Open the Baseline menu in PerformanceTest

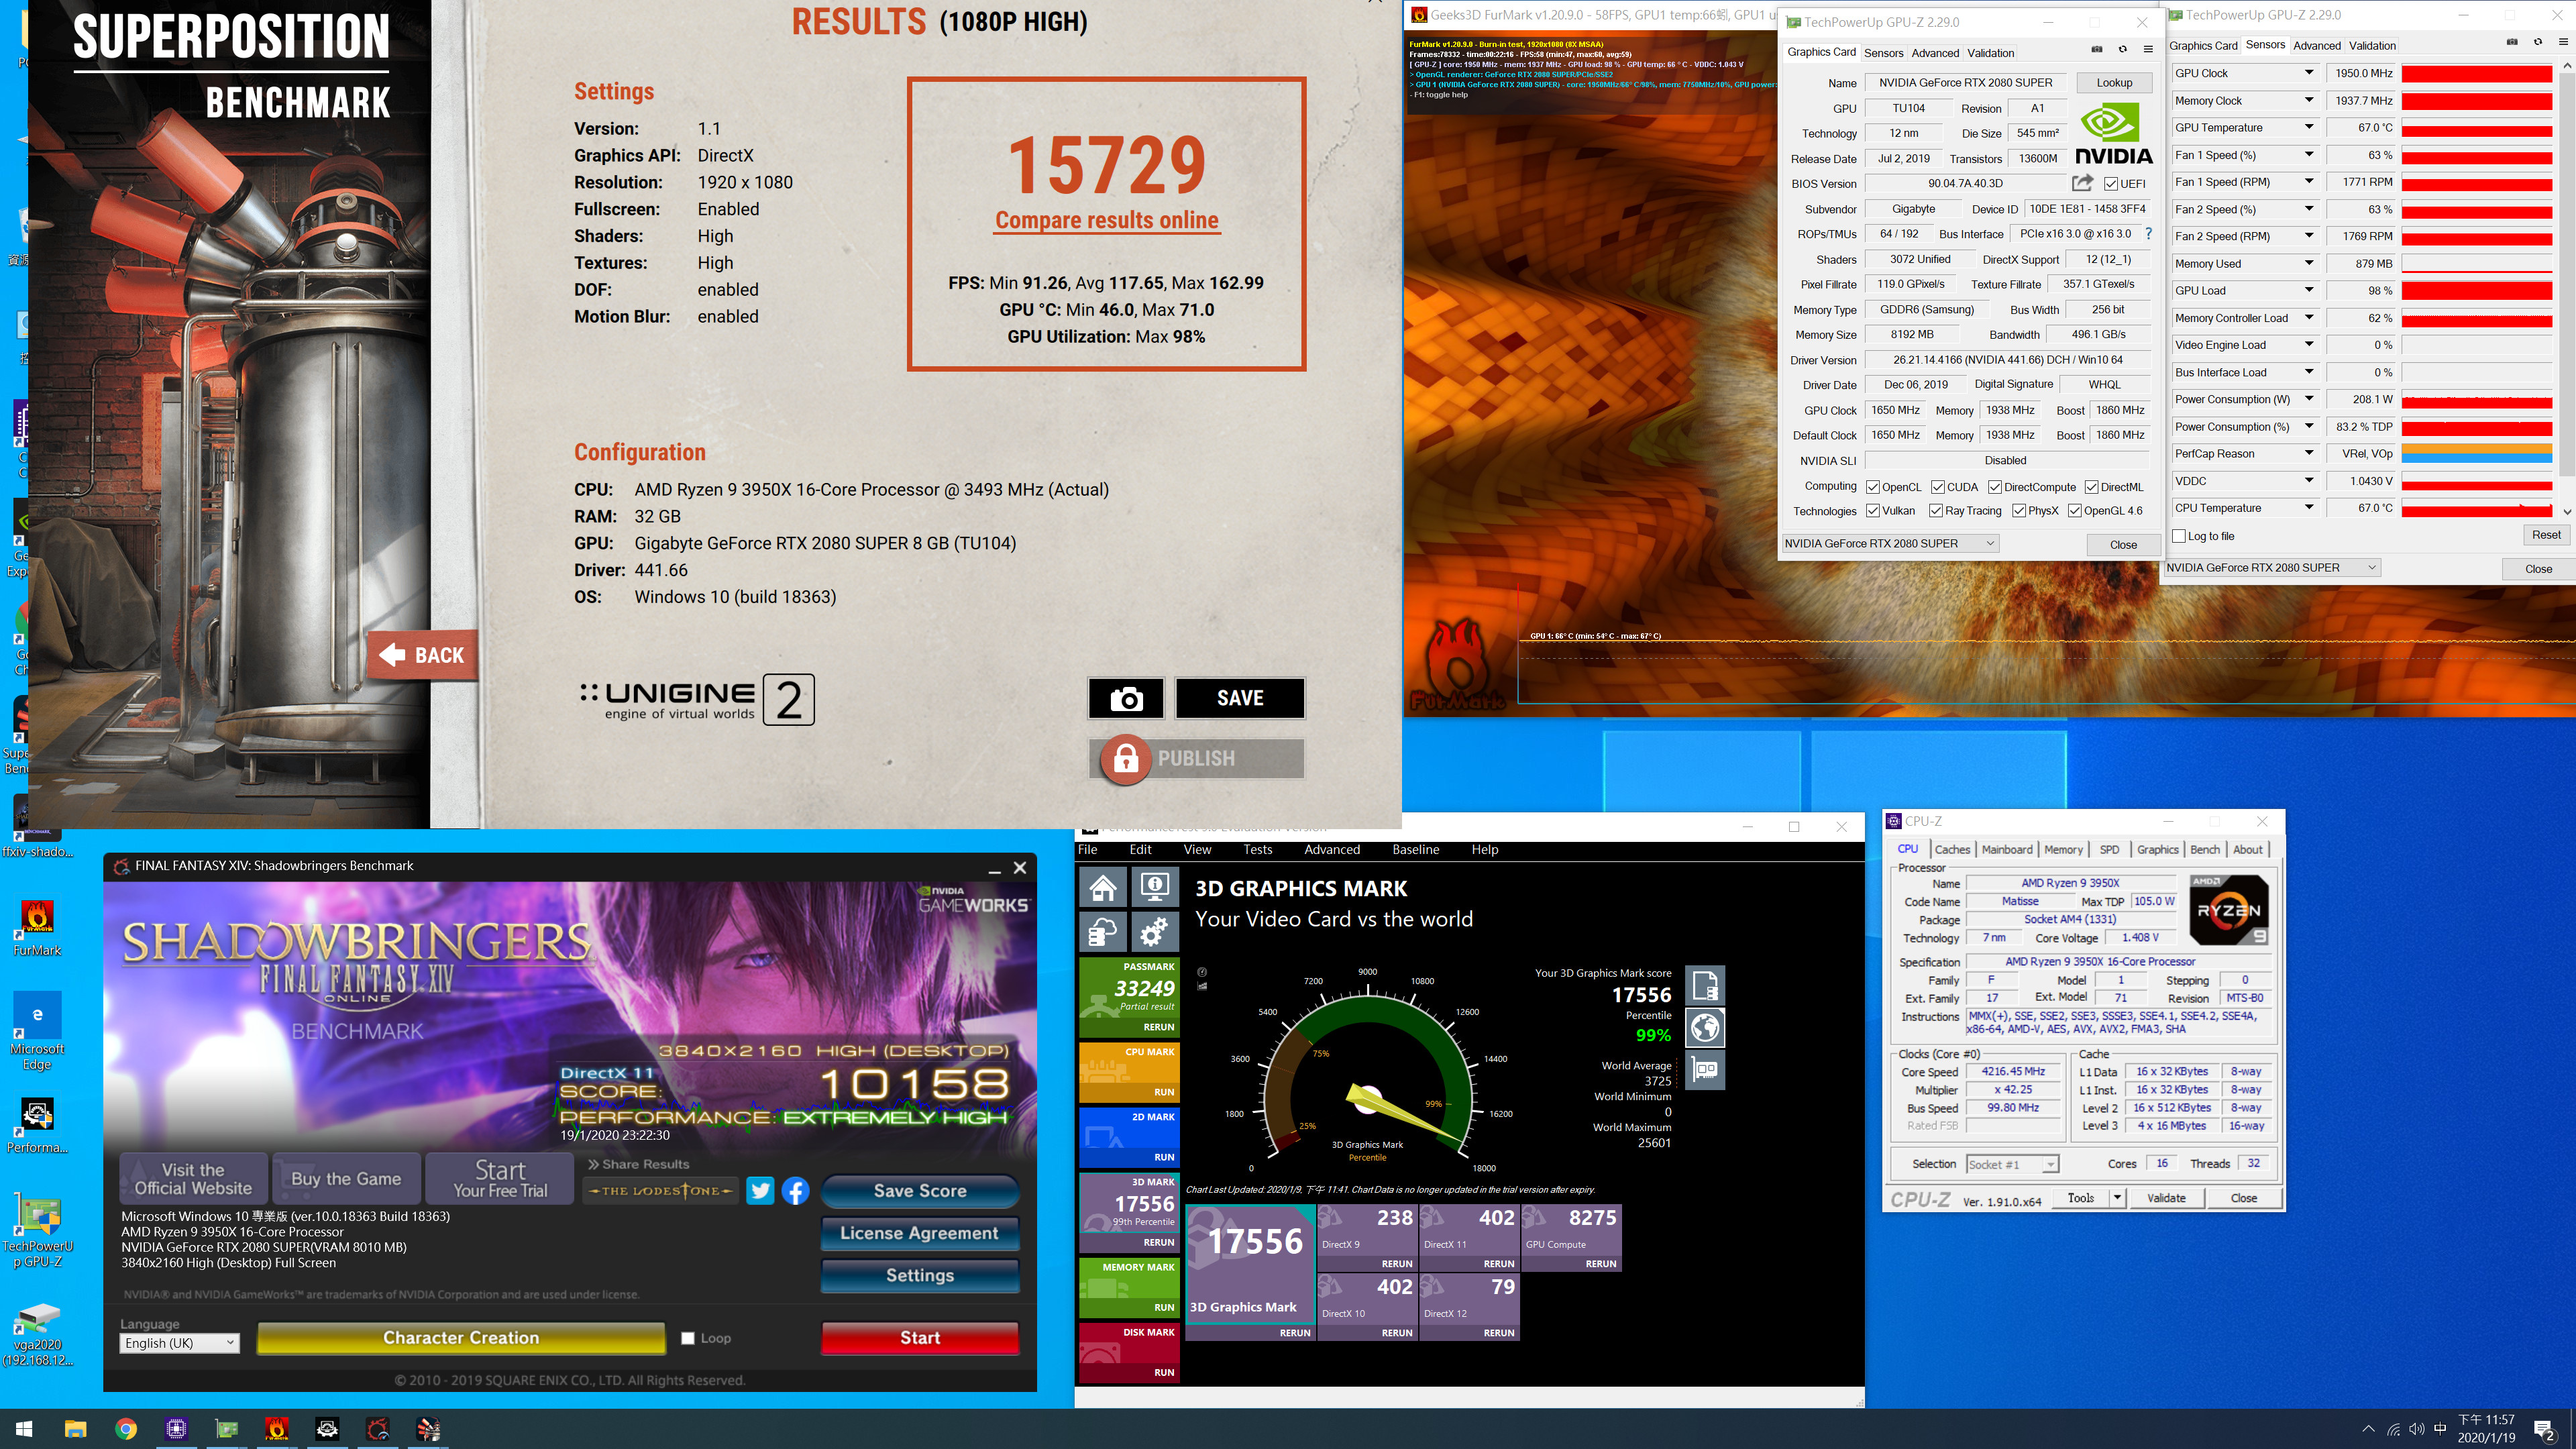coord(1415,850)
